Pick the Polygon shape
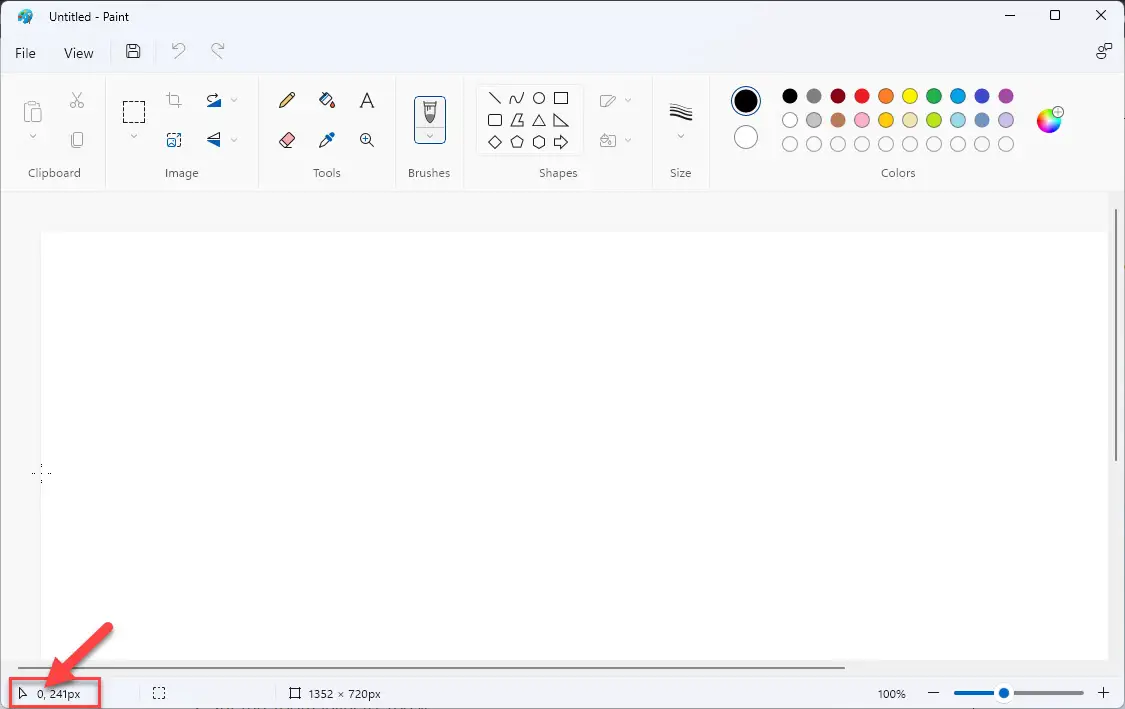The image size is (1125, 709). click(517, 120)
